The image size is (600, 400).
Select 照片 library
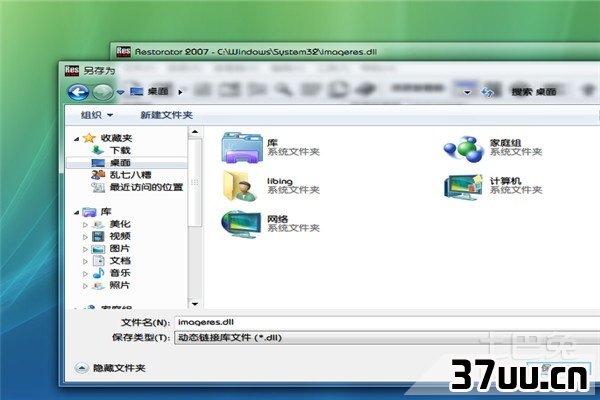120,285
